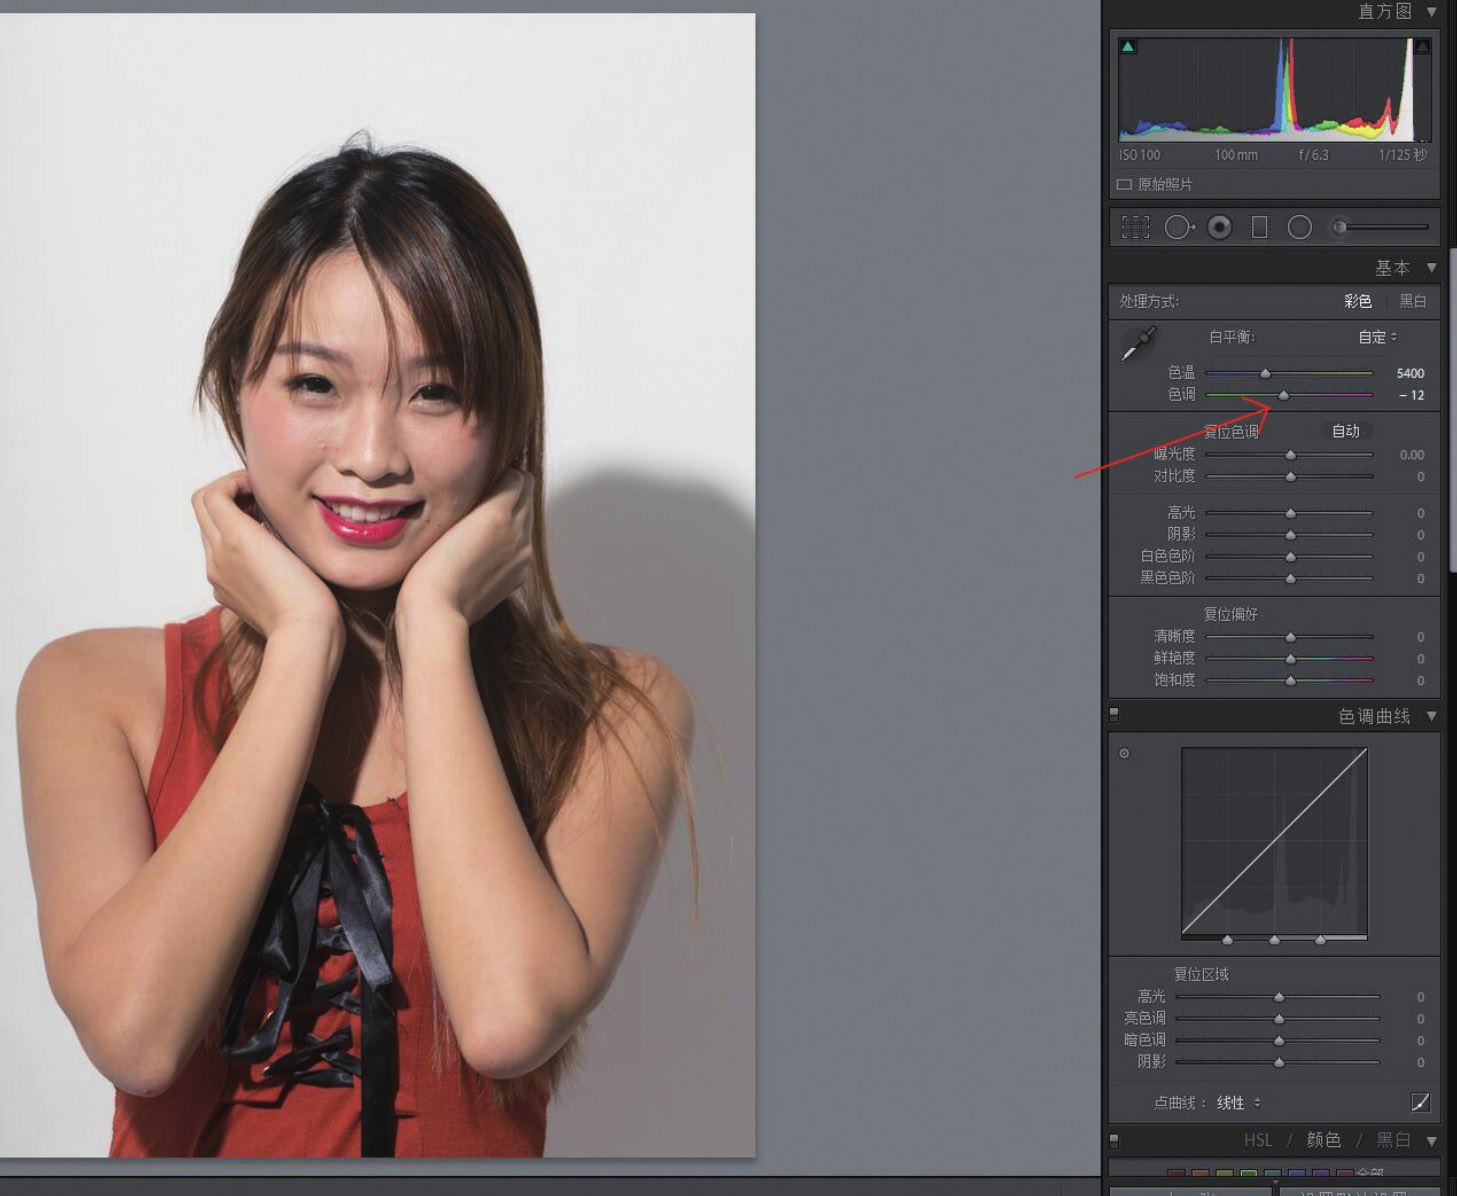The height and width of the screenshot is (1196, 1457).
Task: Select the Crop Overlay tool
Action: [x=1135, y=228]
